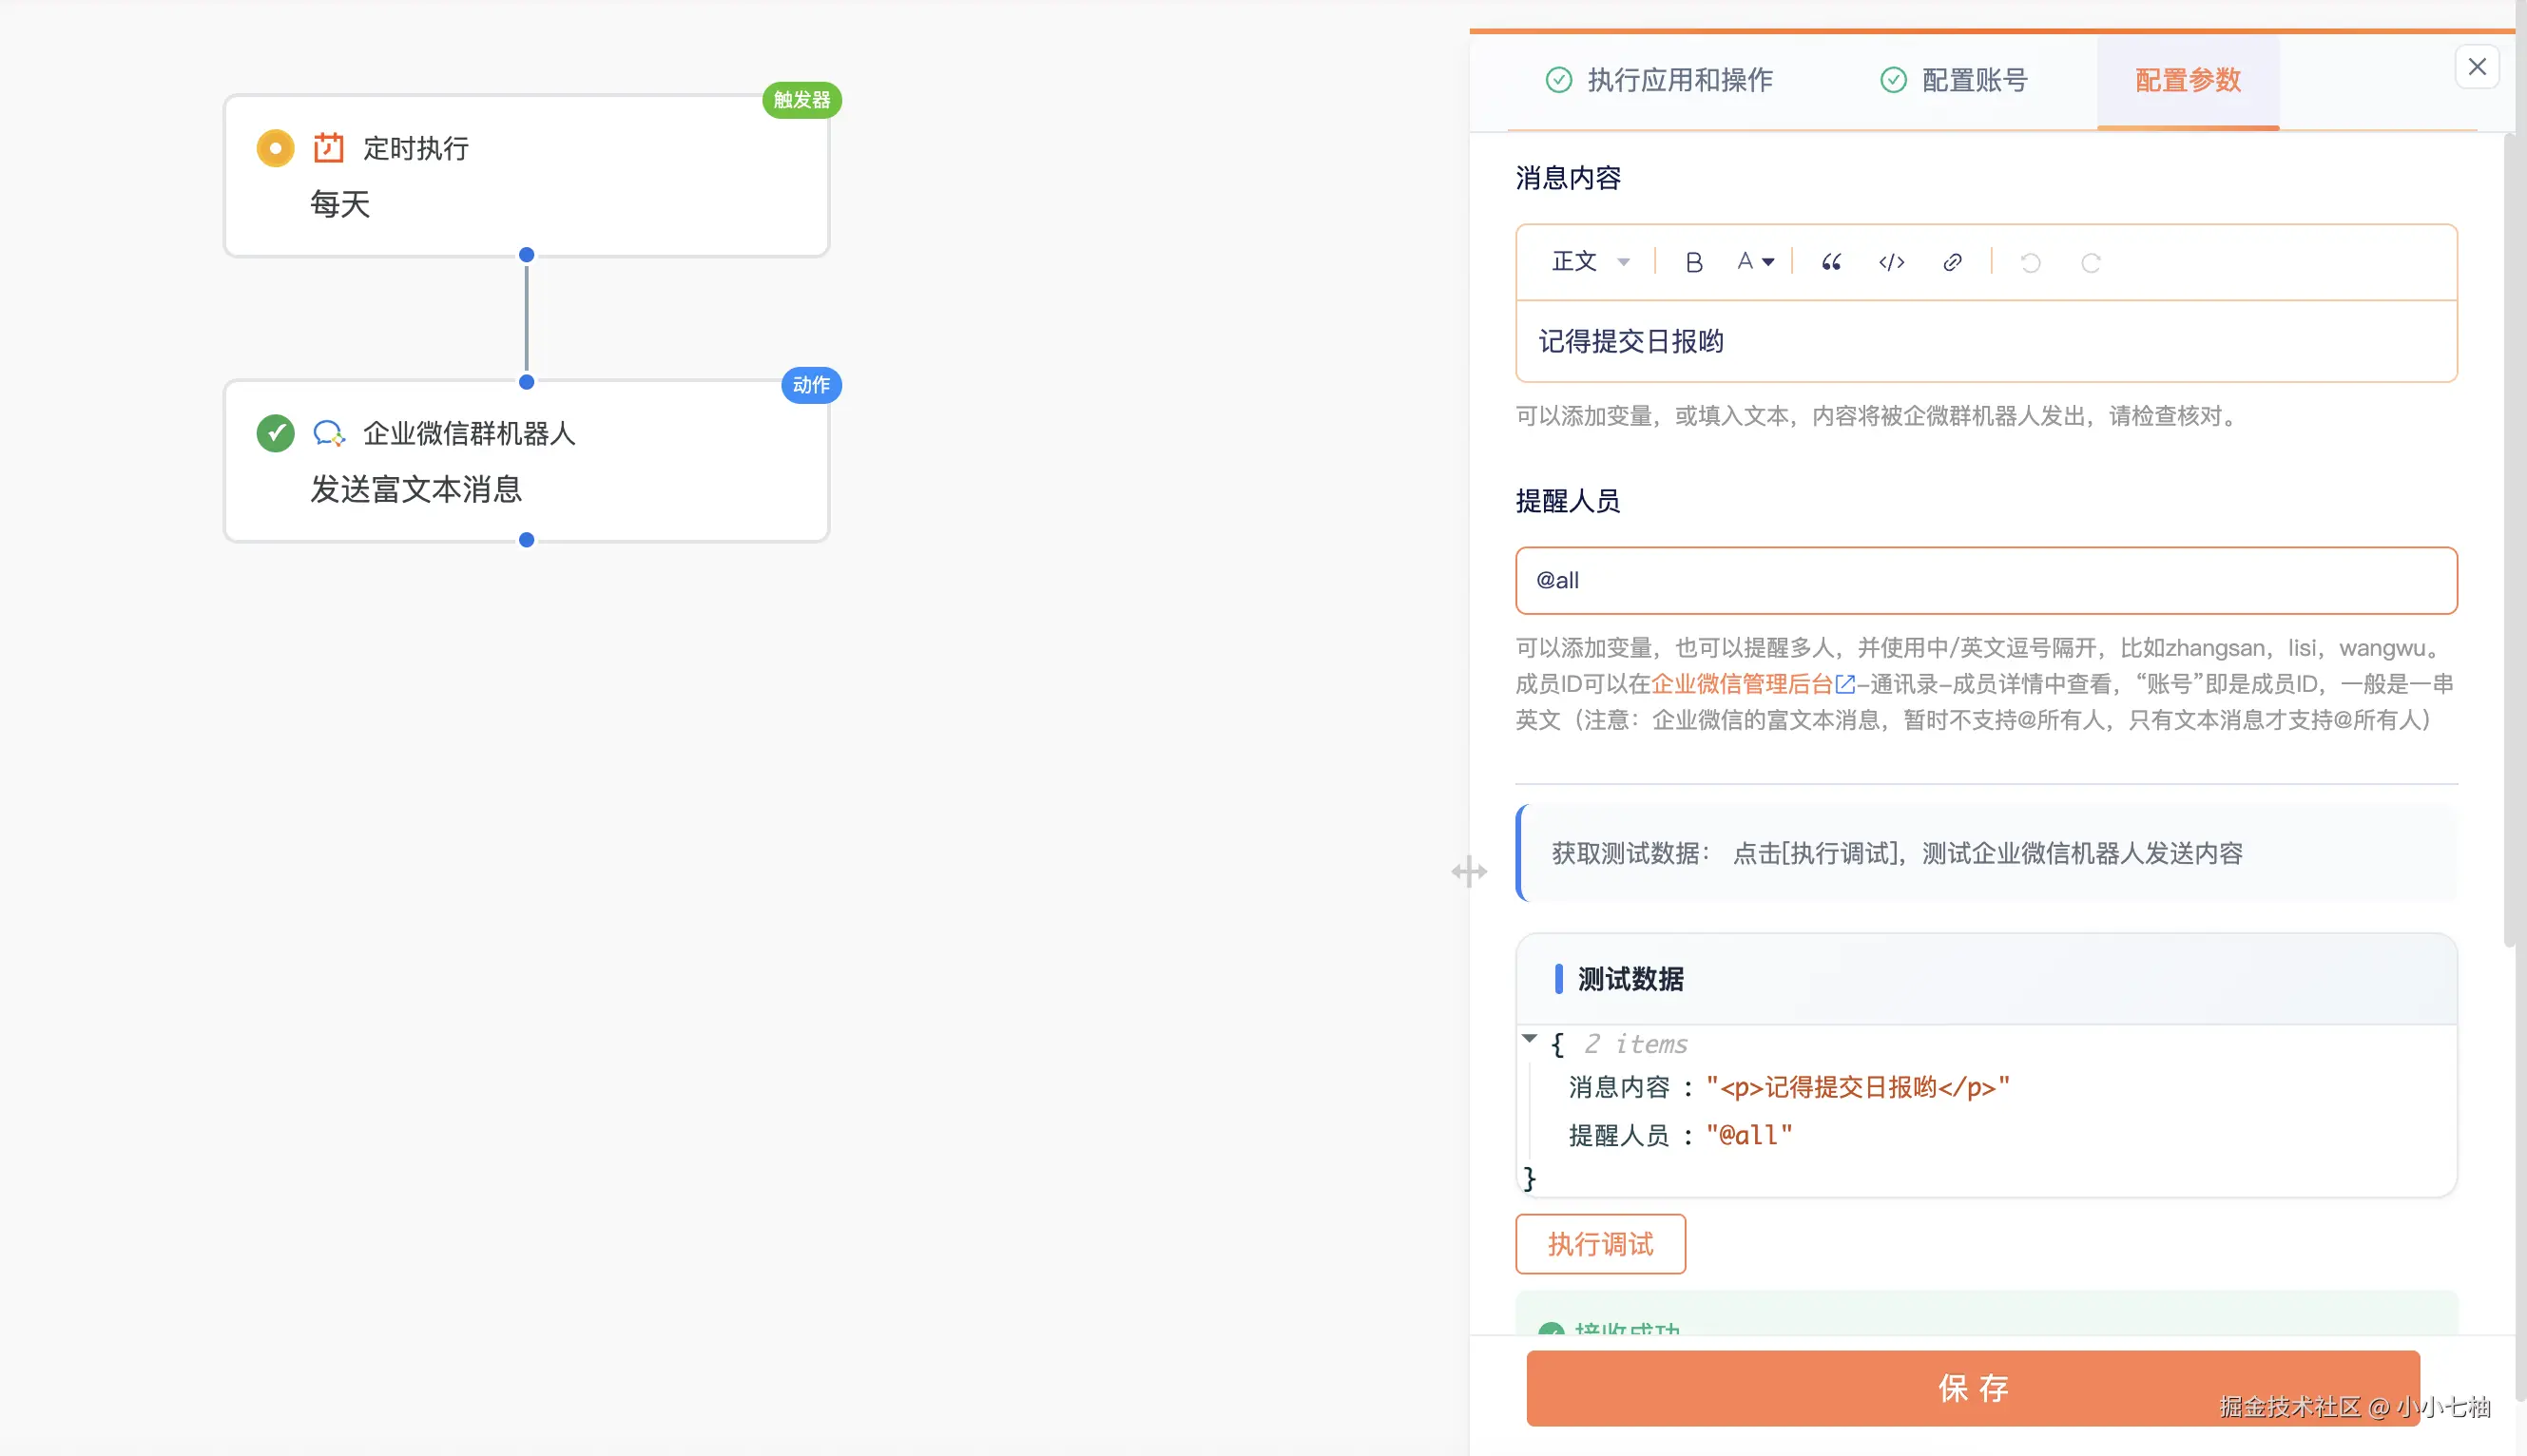The height and width of the screenshot is (1456, 2527).
Task: Click the 执行调试 button
Action: (x=1600, y=1244)
